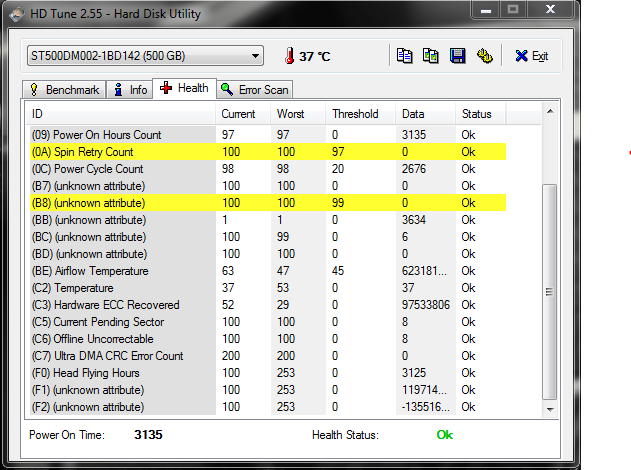Switch to the Error Scan tab
The image size is (631, 470).
coord(255,90)
